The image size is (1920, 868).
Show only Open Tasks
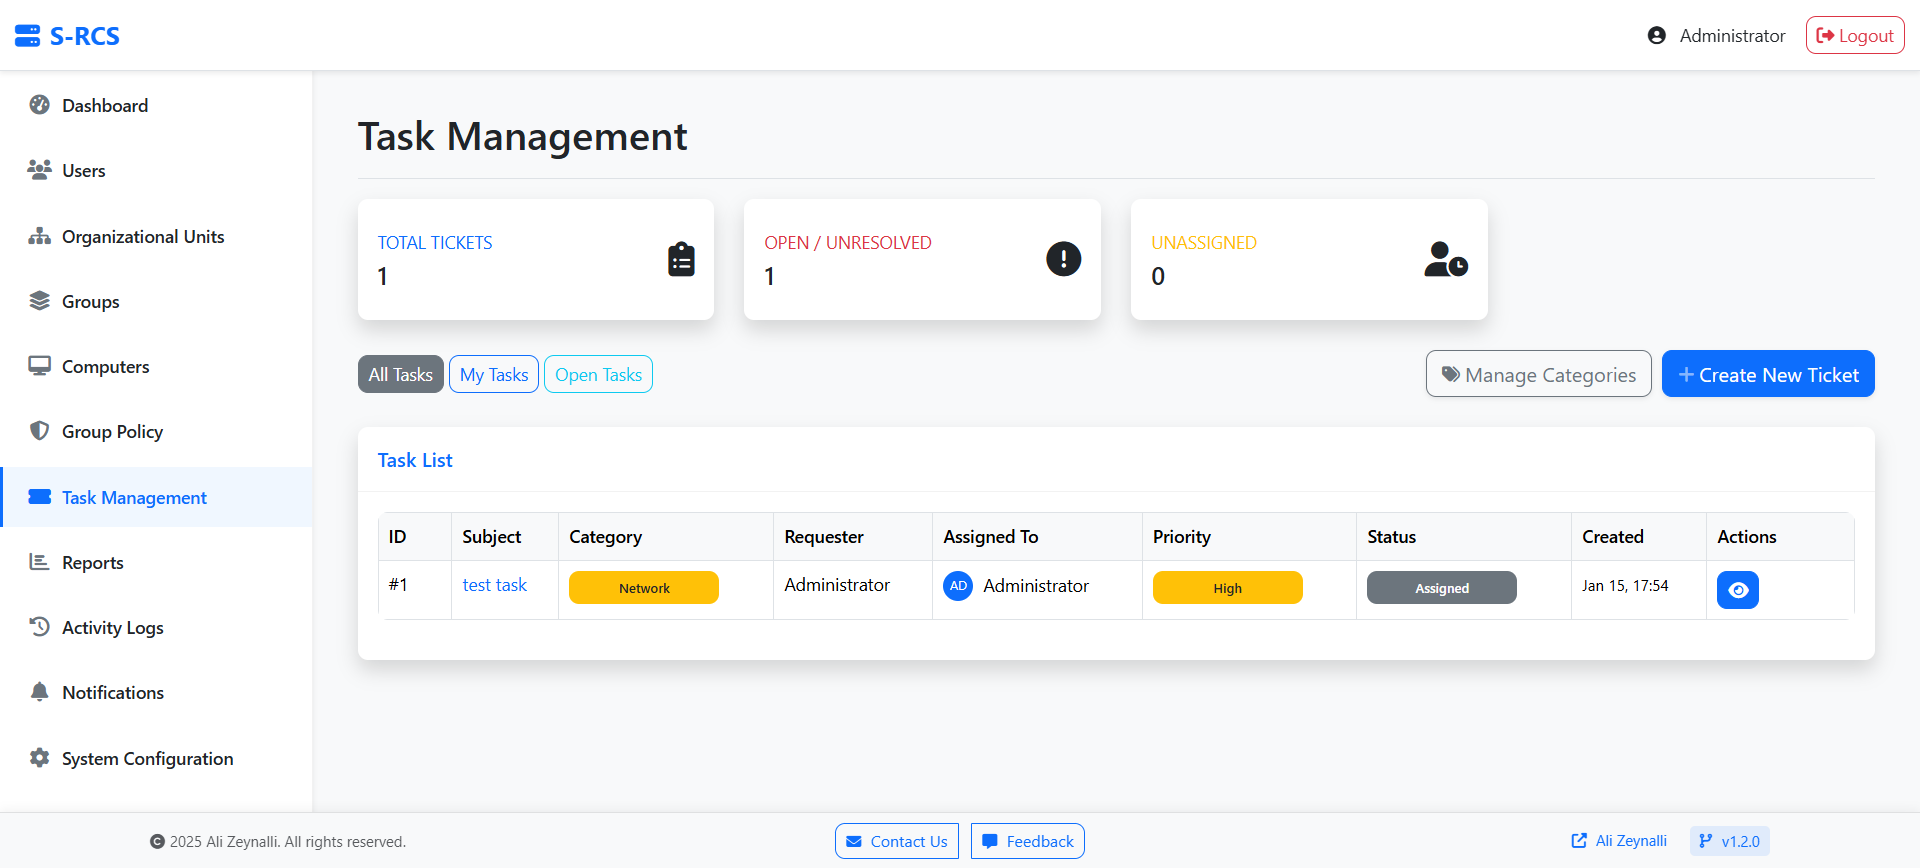click(598, 374)
